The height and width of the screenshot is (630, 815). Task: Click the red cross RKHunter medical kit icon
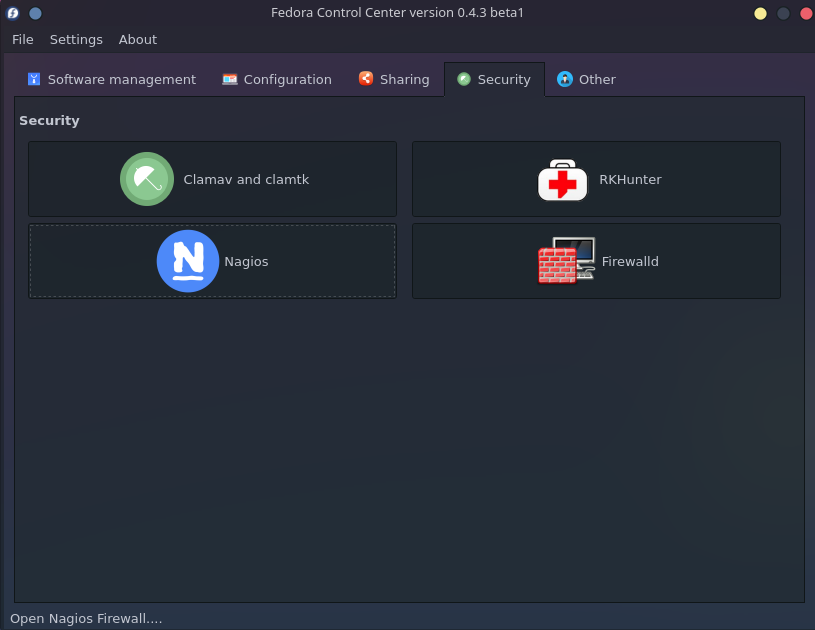pos(562,180)
